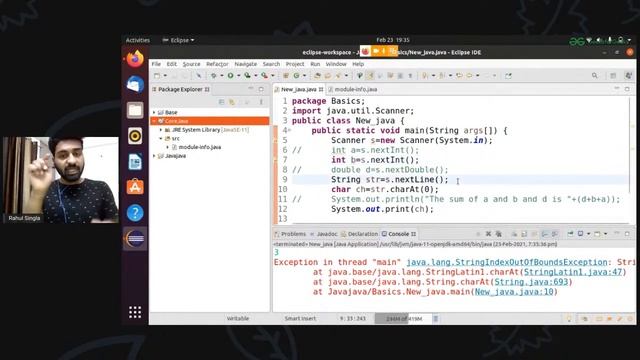Open LibreOffice Writer in the dock

click(x=135, y=162)
